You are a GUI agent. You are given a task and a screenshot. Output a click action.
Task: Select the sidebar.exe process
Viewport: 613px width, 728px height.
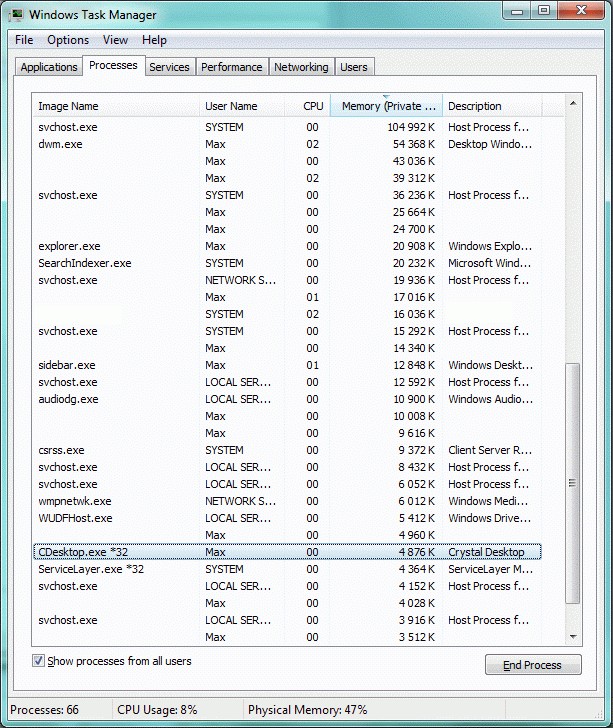pos(287,365)
